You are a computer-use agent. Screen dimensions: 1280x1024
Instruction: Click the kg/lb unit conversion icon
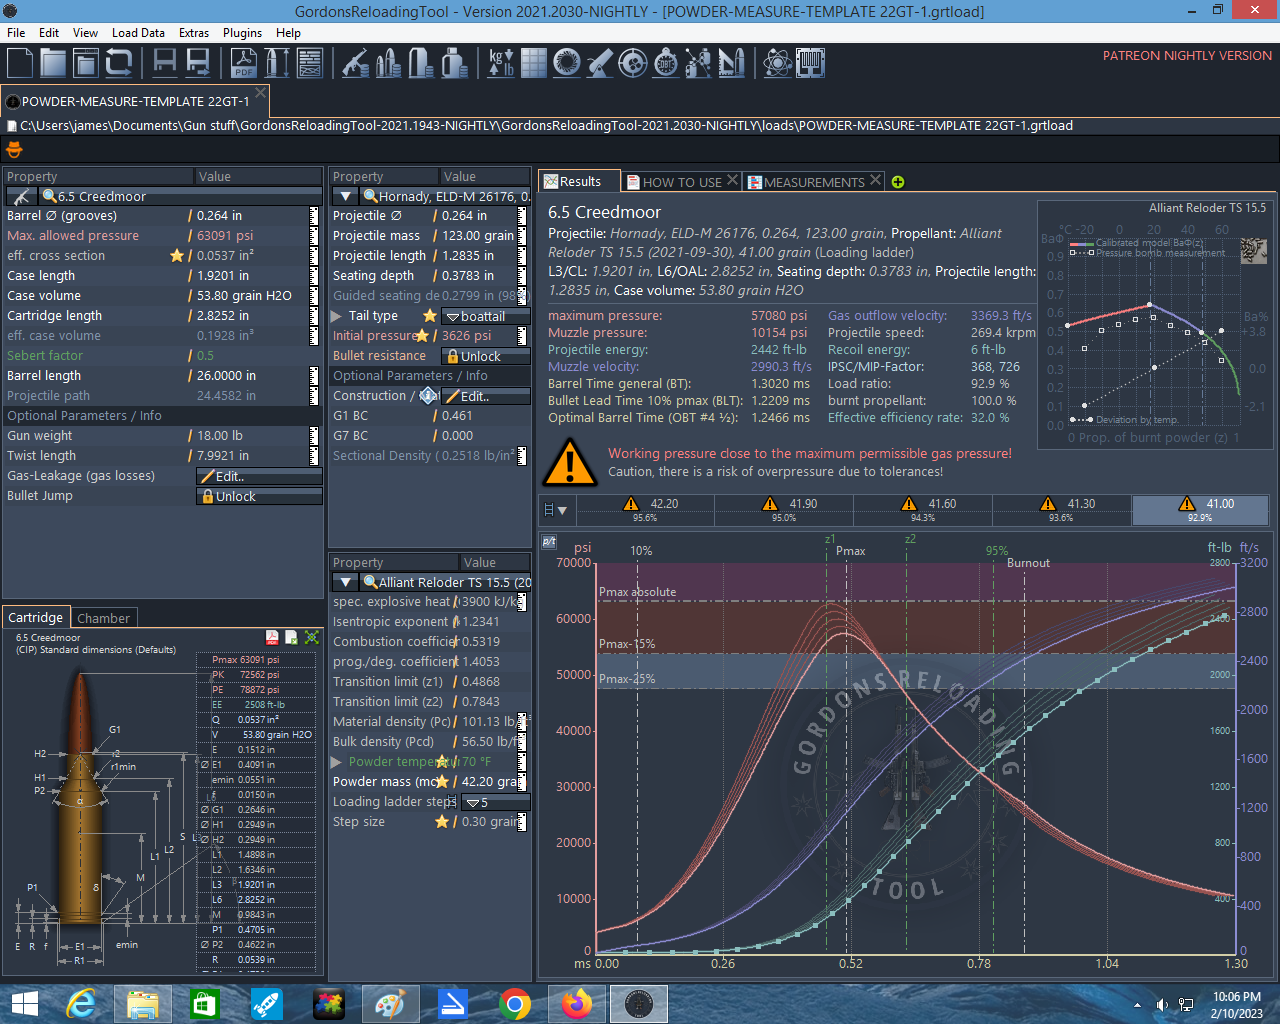tap(501, 64)
